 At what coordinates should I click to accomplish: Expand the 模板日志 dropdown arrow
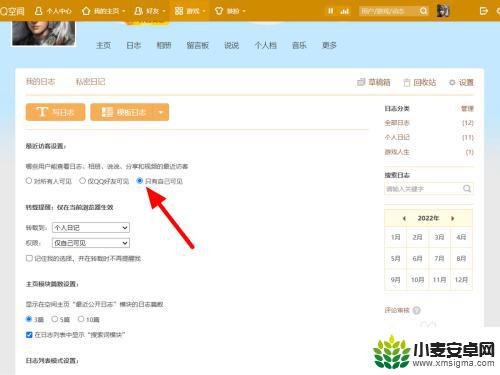[161, 112]
